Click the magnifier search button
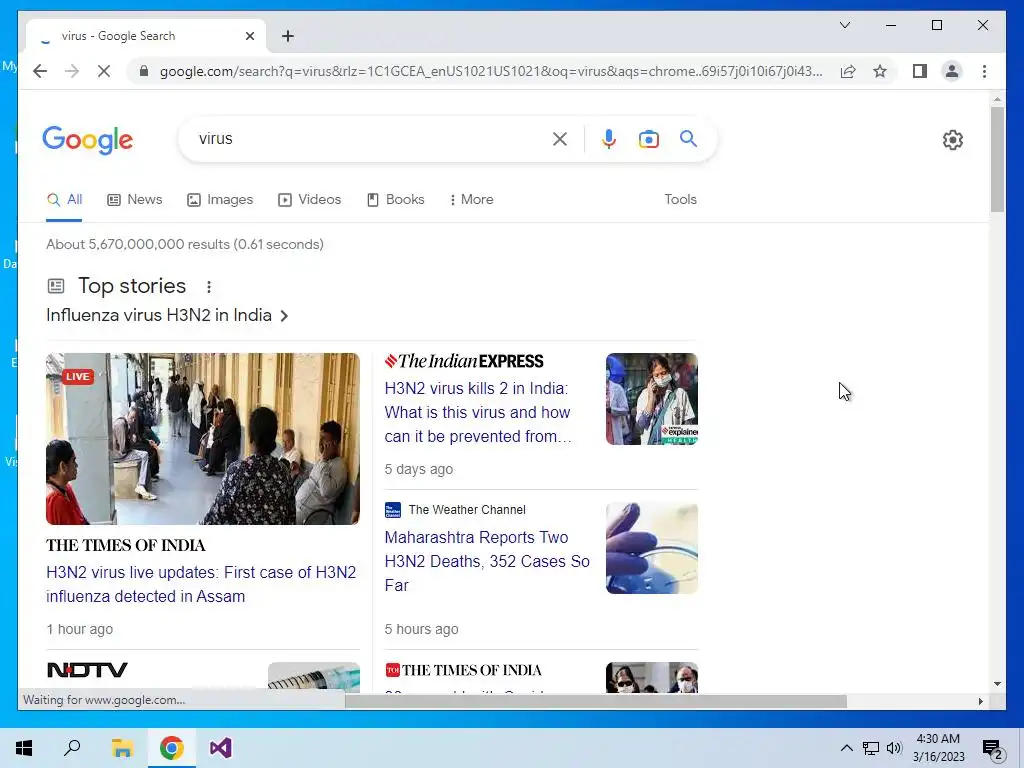Screen dimensions: 1024x768 pyautogui.click(x=688, y=138)
